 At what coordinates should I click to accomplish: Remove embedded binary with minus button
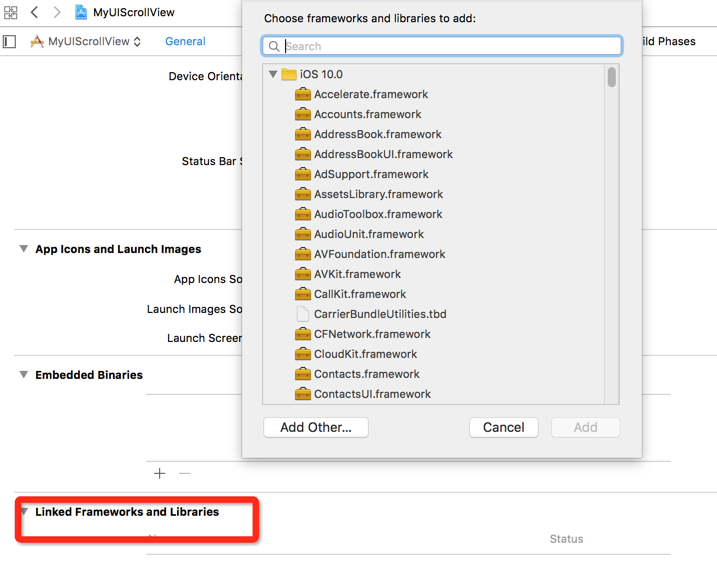click(185, 474)
